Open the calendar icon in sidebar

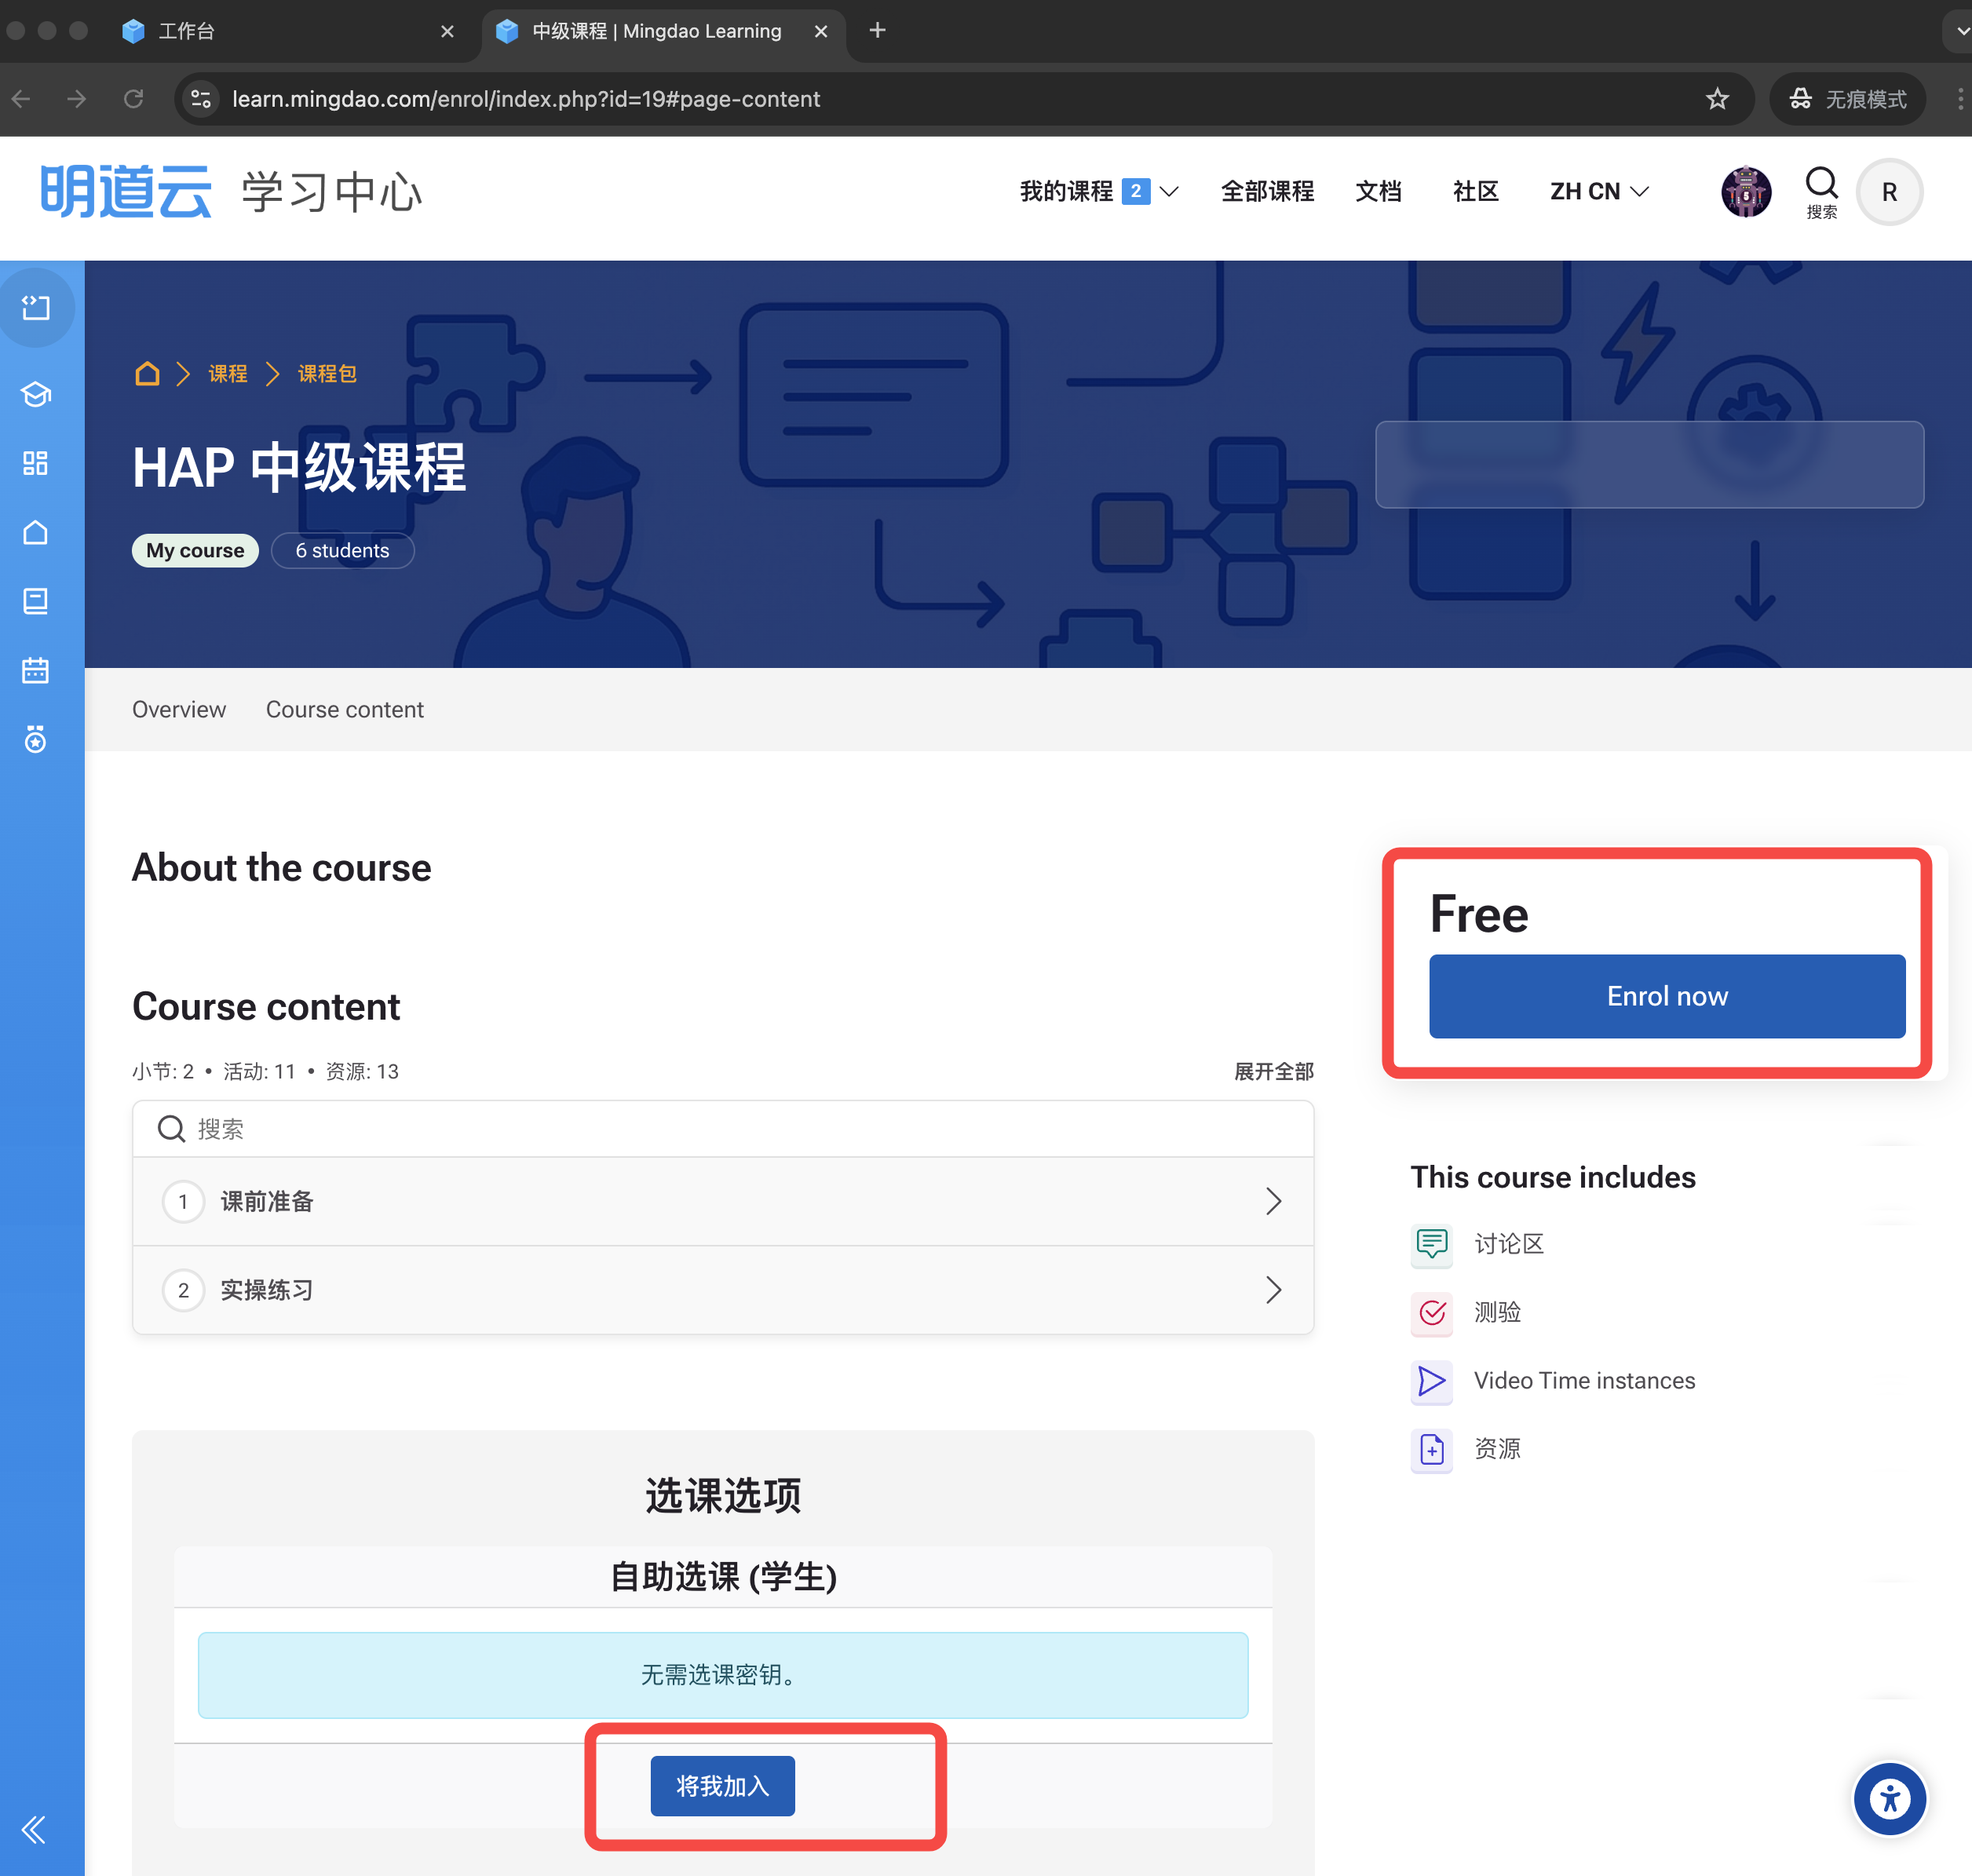(36, 670)
